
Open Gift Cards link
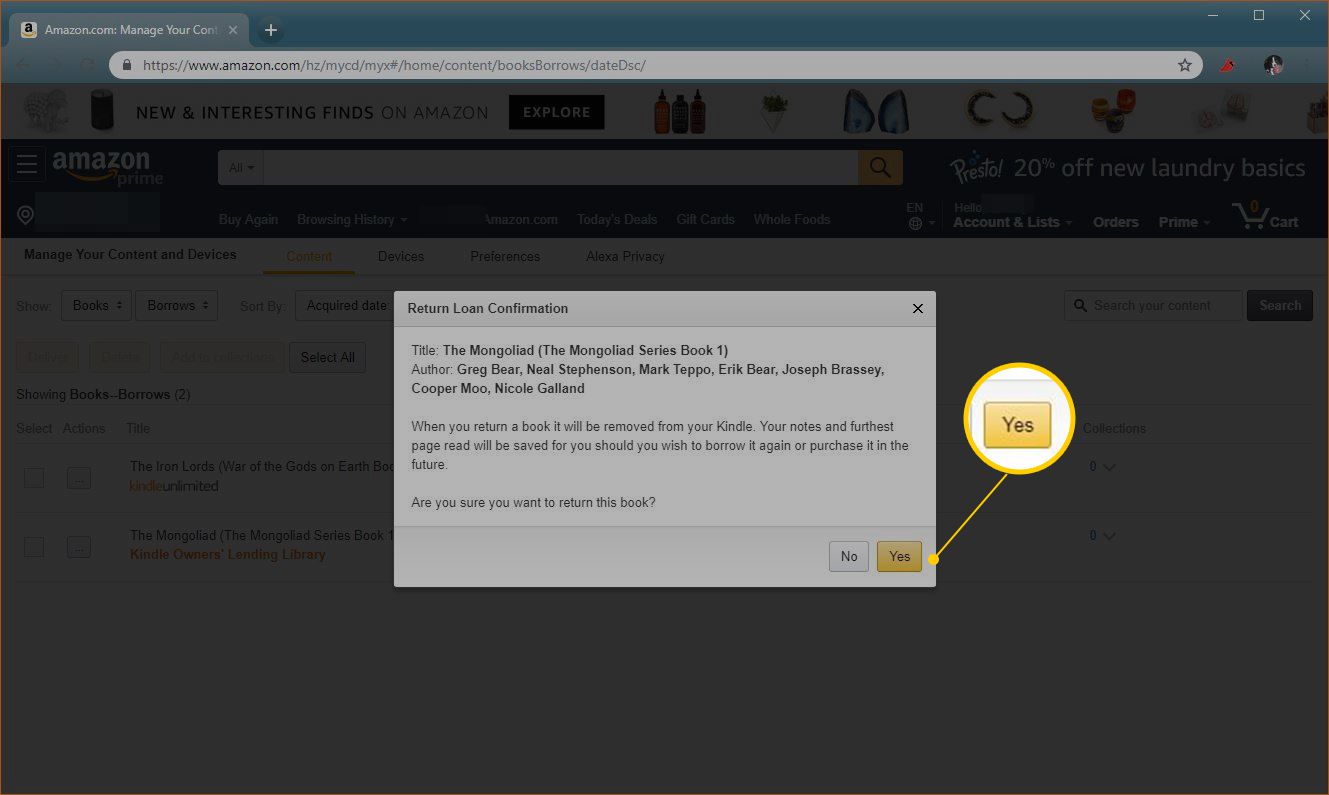705,220
